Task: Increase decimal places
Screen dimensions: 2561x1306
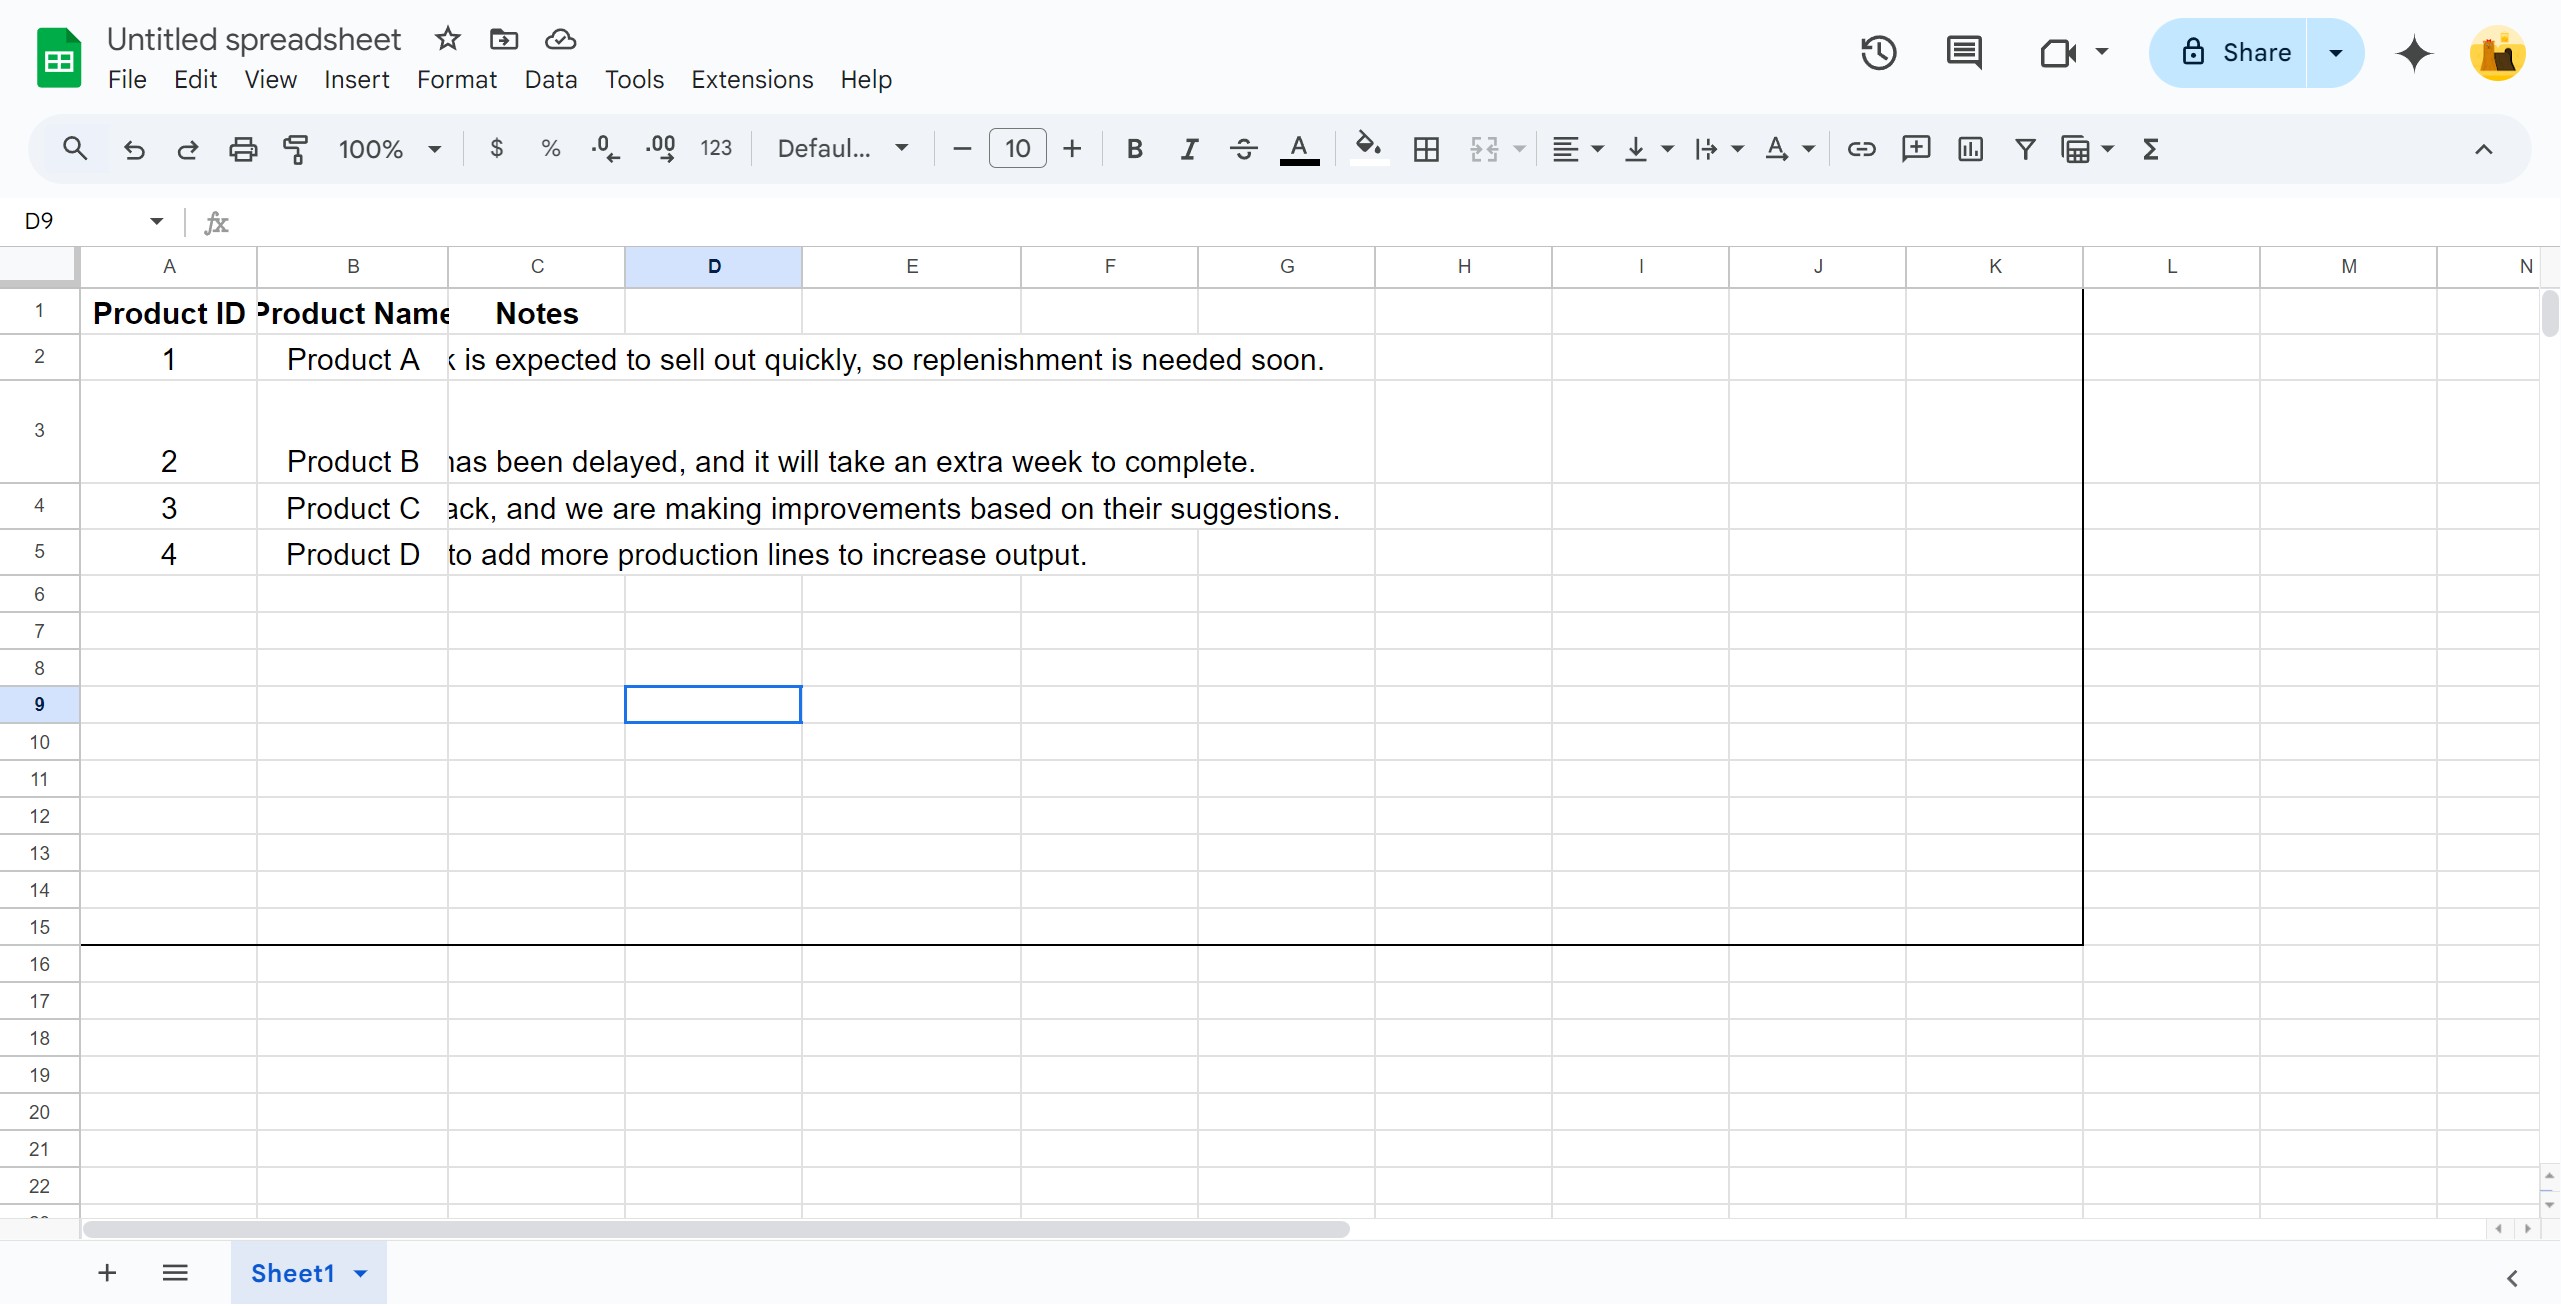Action: click(660, 149)
